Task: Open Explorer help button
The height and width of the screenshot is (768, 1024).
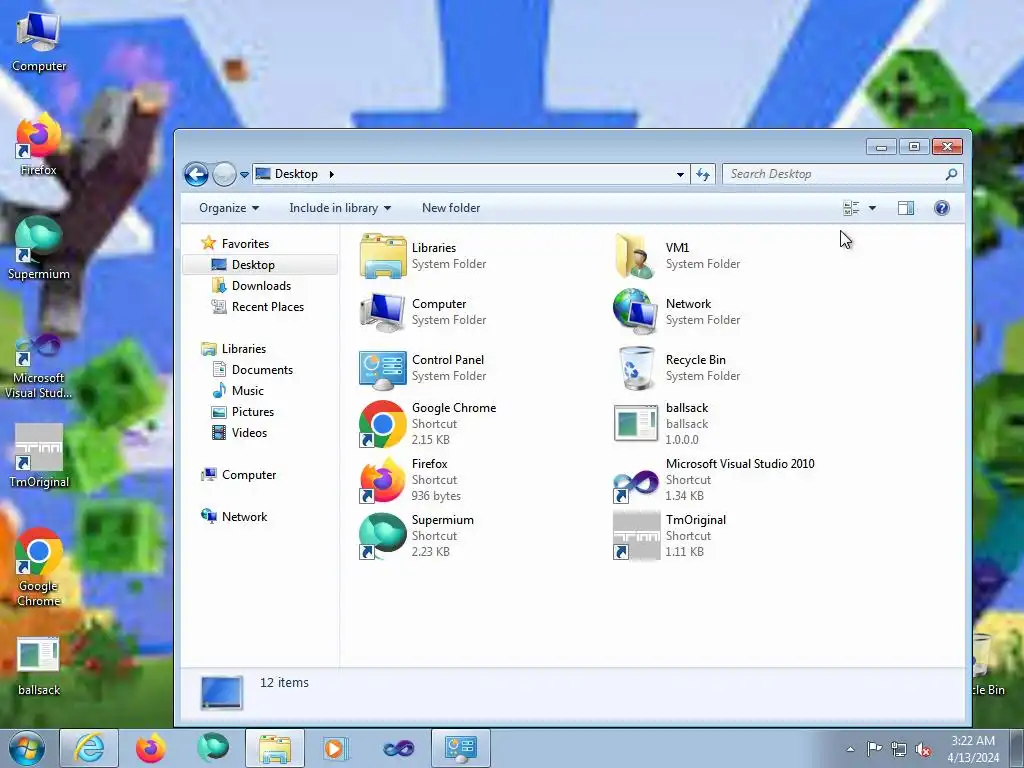Action: (x=942, y=208)
